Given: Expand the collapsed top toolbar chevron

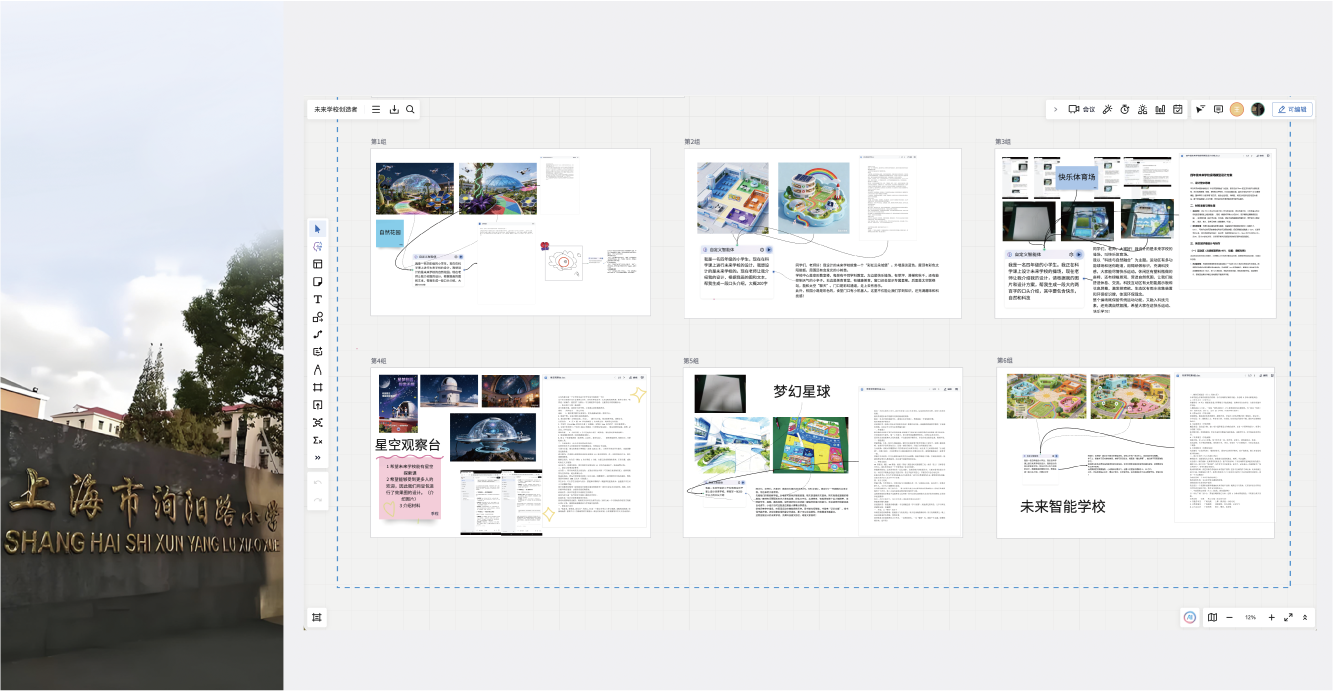Looking at the screenshot, I should 1056,109.
